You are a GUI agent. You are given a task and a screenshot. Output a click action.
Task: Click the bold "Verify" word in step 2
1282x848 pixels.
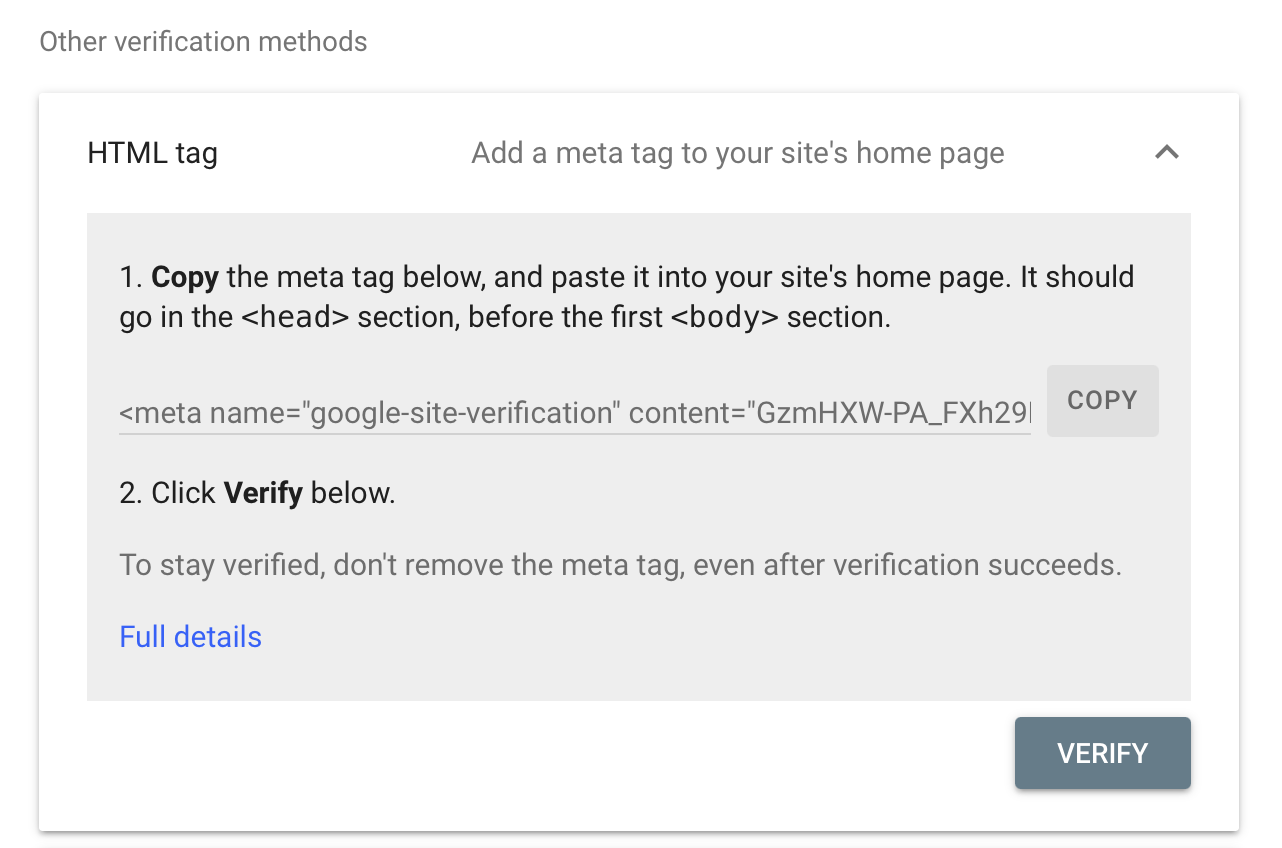(263, 493)
